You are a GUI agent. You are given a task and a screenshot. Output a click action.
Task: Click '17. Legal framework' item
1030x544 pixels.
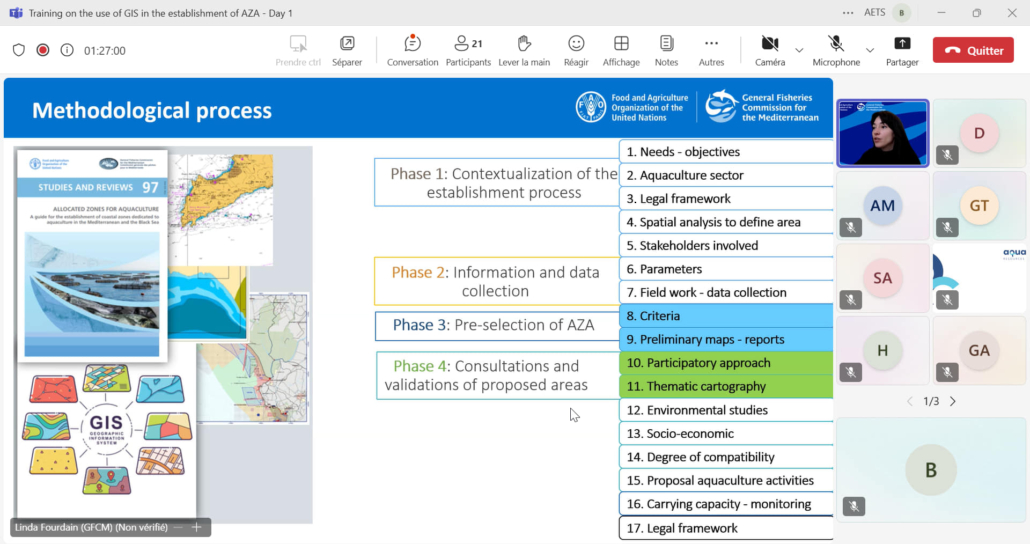pyautogui.click(x=726, y=528)
